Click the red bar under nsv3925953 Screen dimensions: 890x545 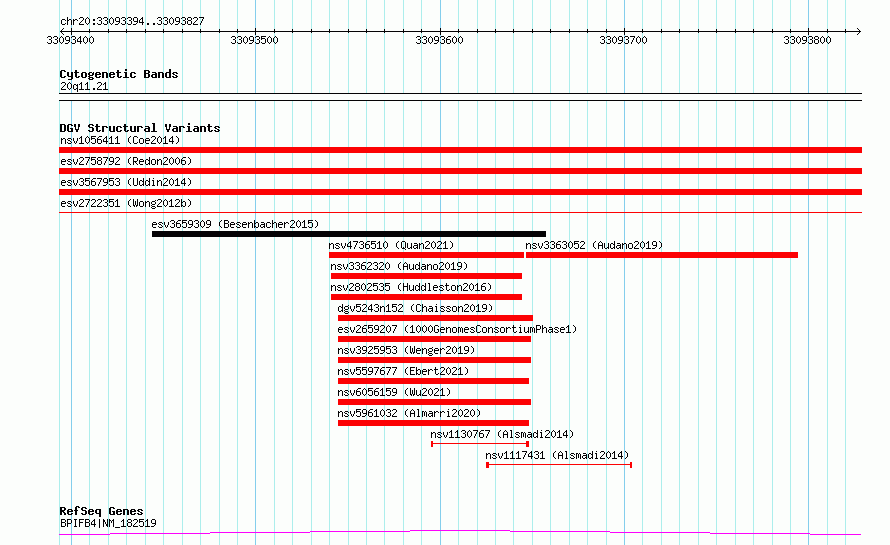434,360
